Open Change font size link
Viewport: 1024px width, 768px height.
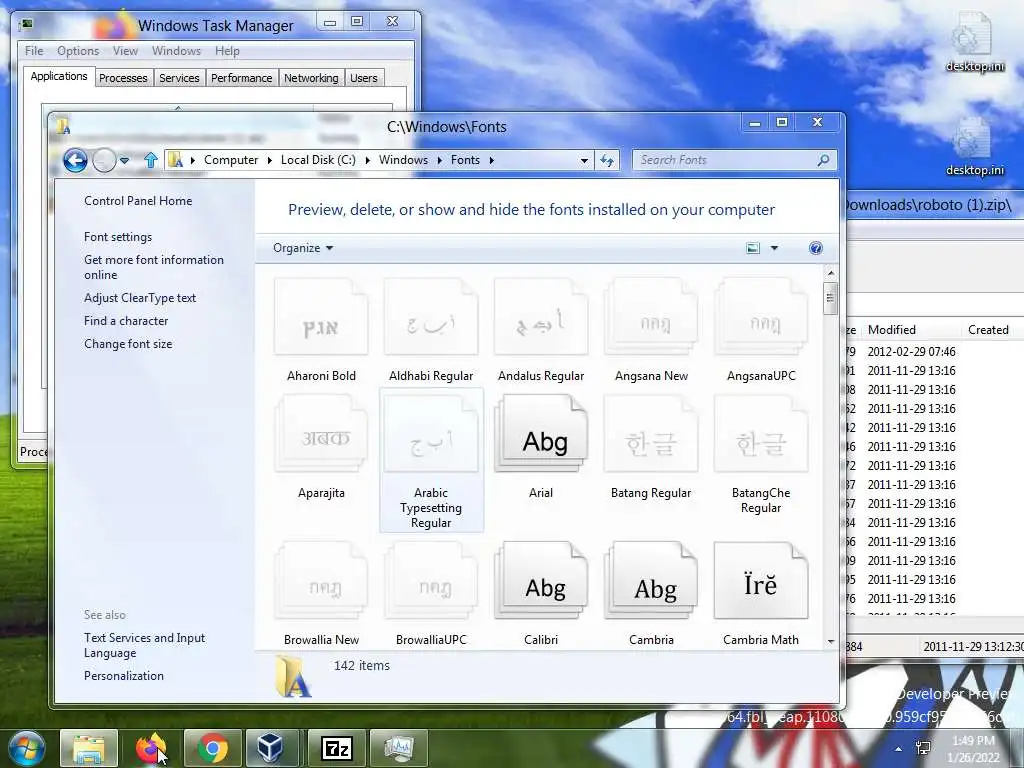[128, 344]
